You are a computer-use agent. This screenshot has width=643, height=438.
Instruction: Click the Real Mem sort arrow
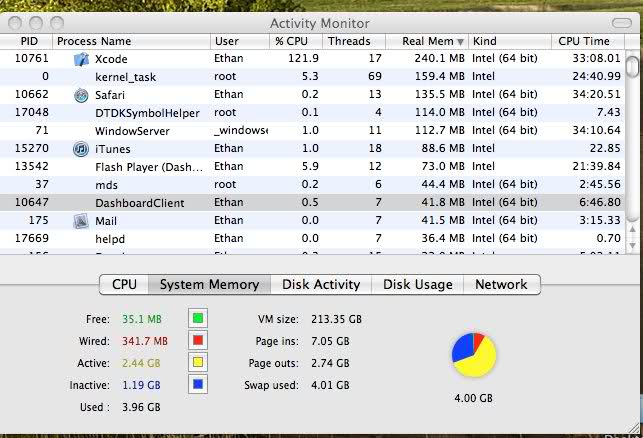click(x=461, y=42)
